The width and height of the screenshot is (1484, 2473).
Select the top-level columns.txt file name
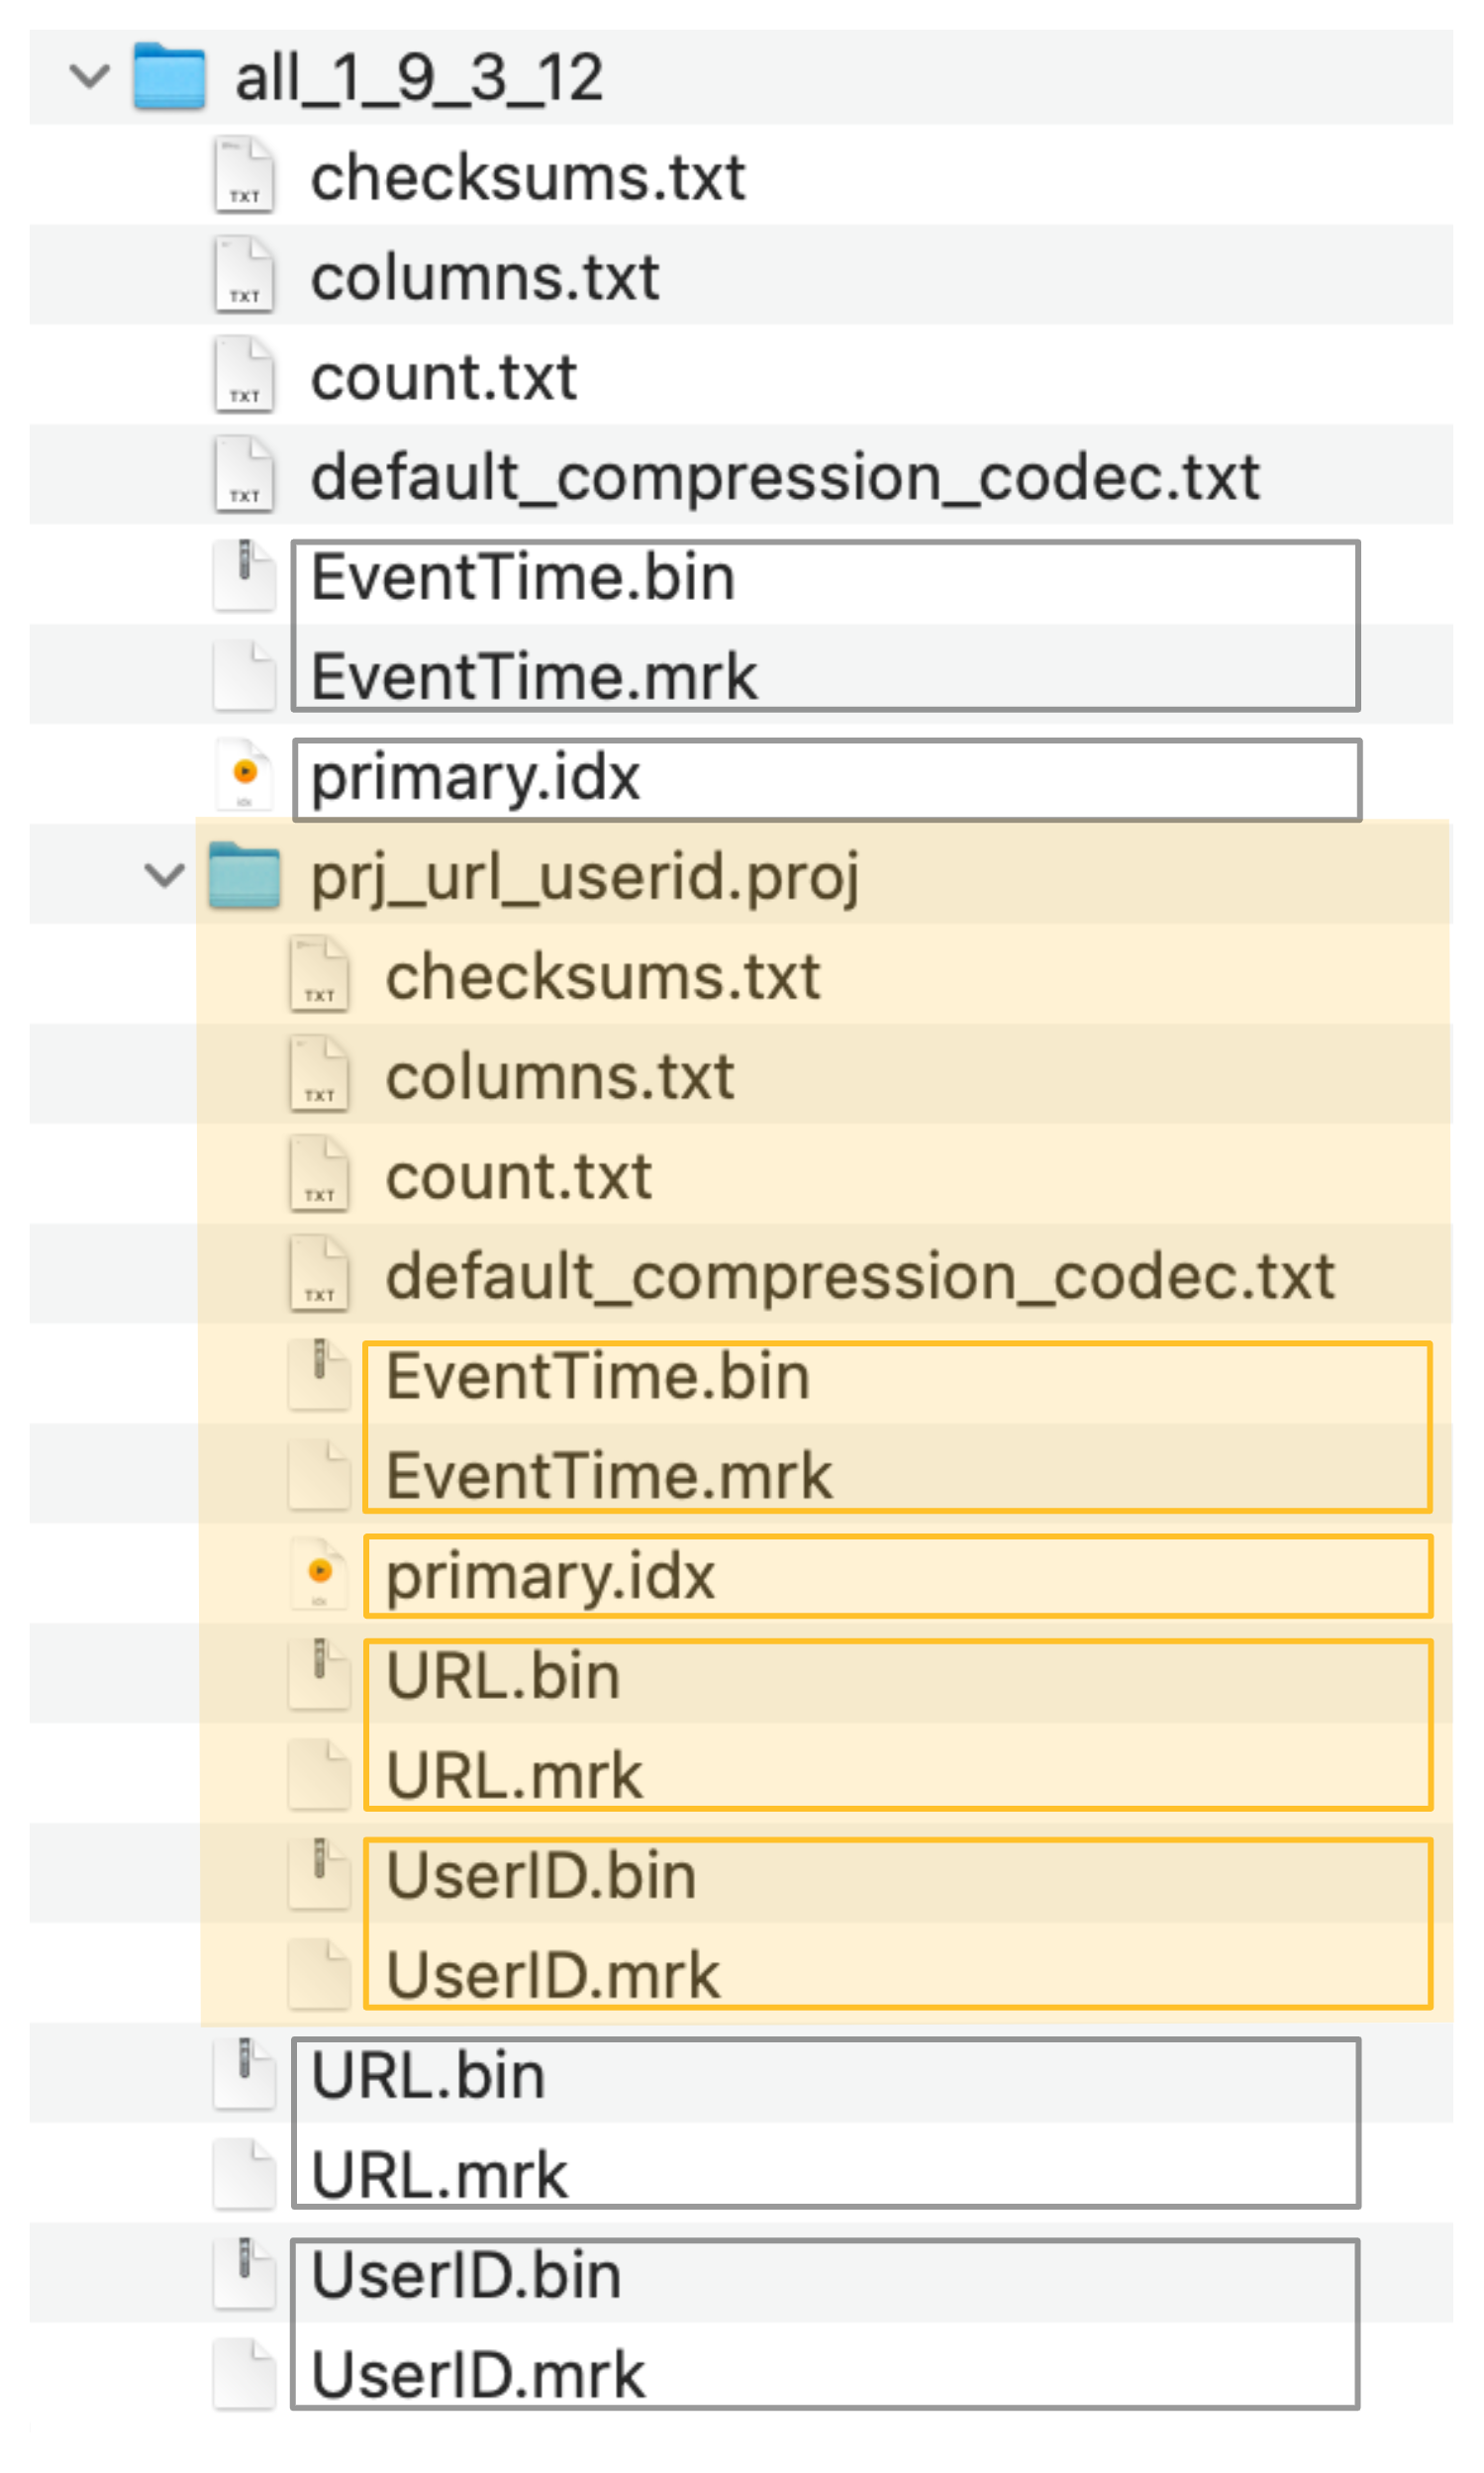[x=485, y=277]
